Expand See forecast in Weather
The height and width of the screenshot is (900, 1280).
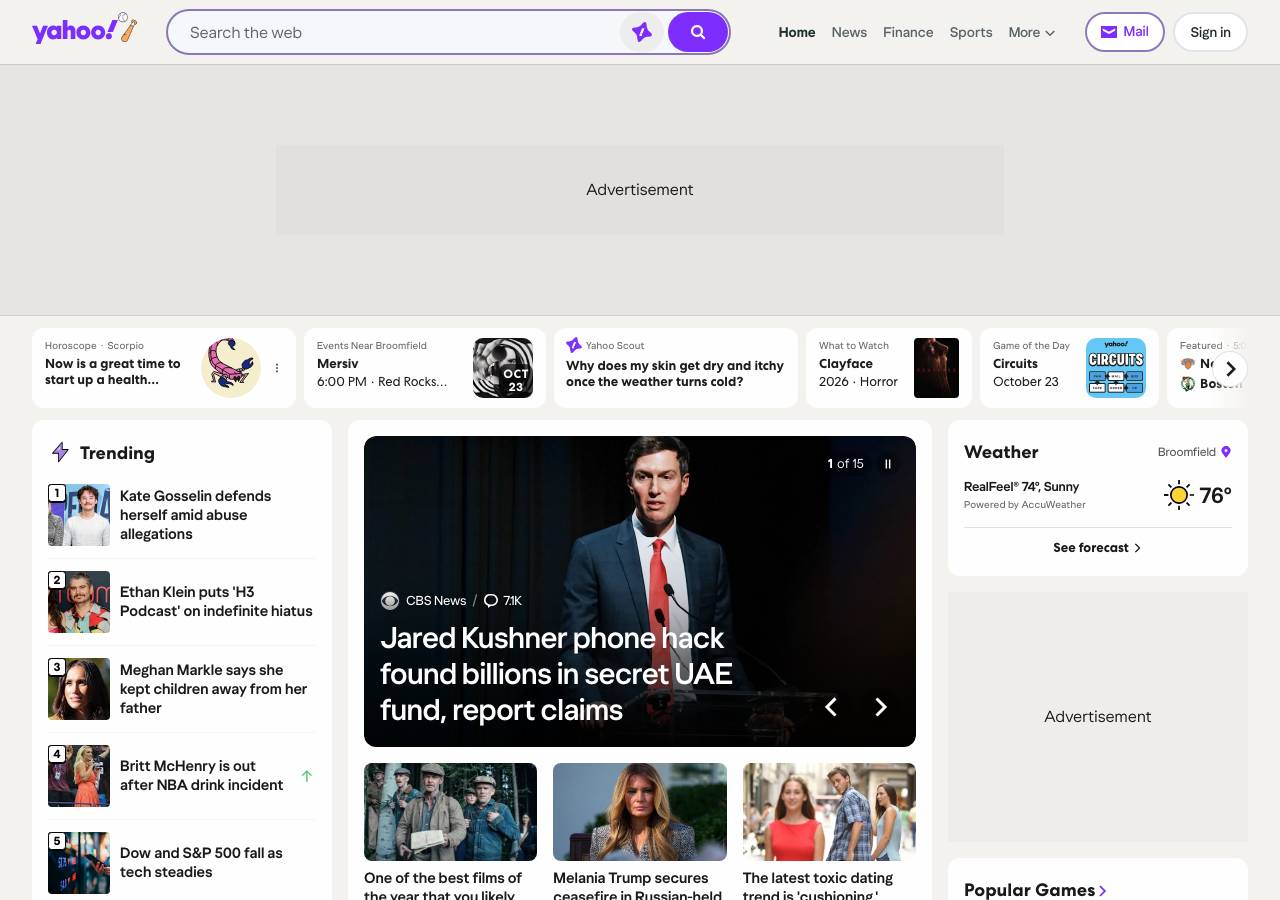pyautogui.click(x=1097, y=548)
